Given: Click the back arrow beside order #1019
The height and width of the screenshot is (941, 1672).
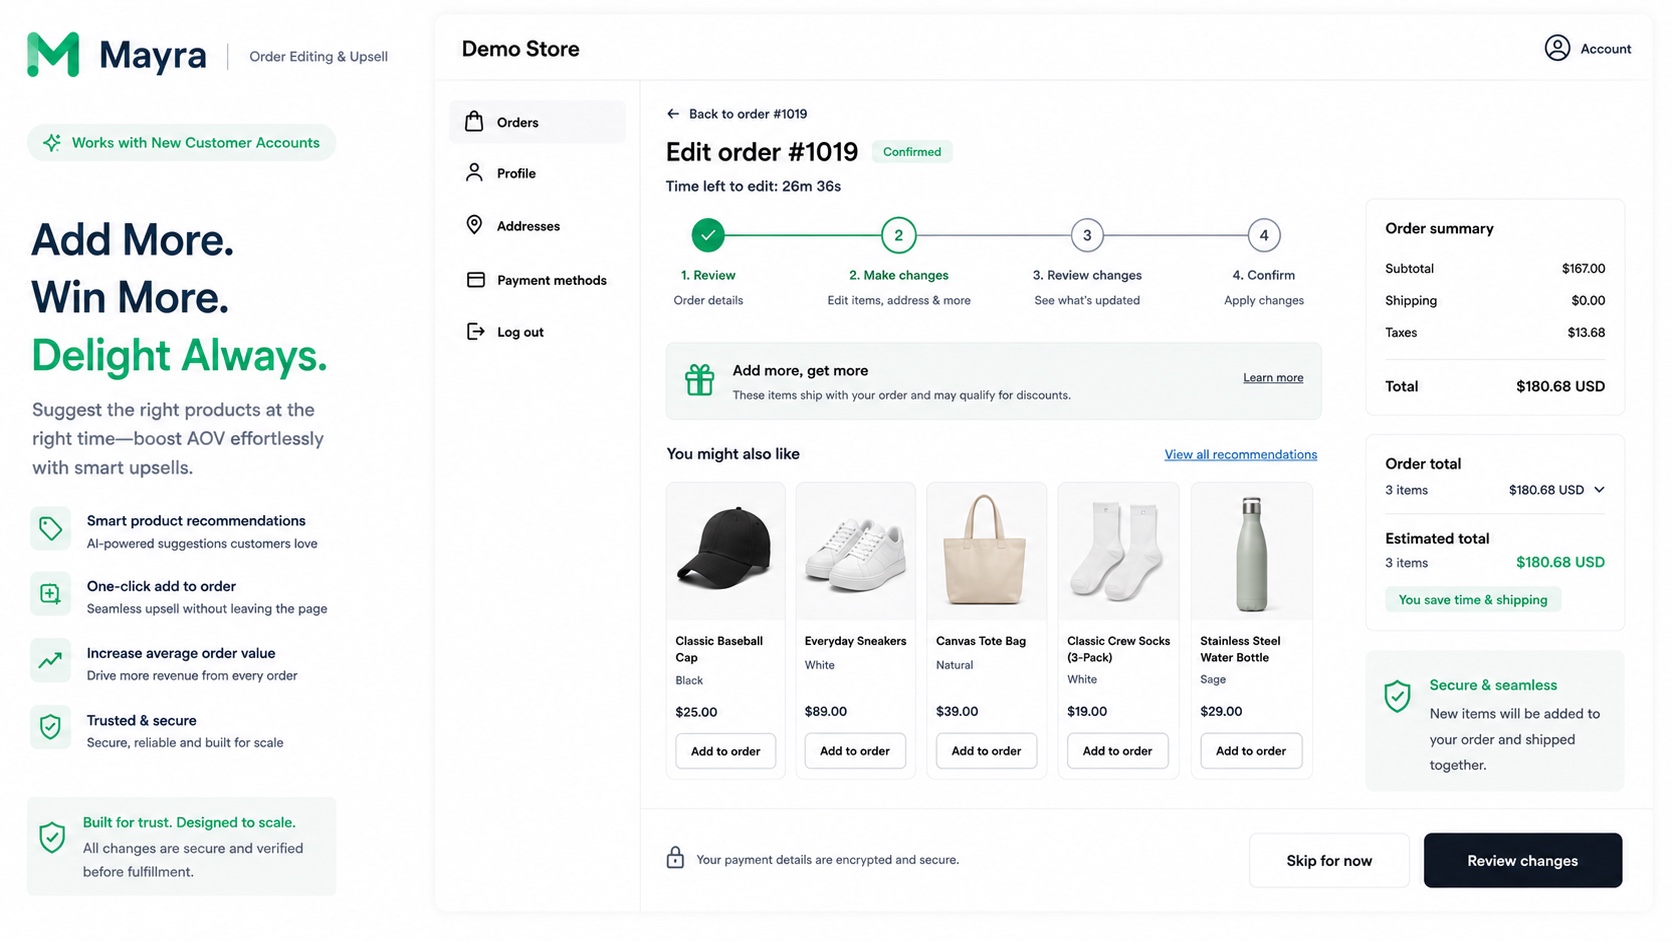Looking at the screenshot, I should coord(673,114).
